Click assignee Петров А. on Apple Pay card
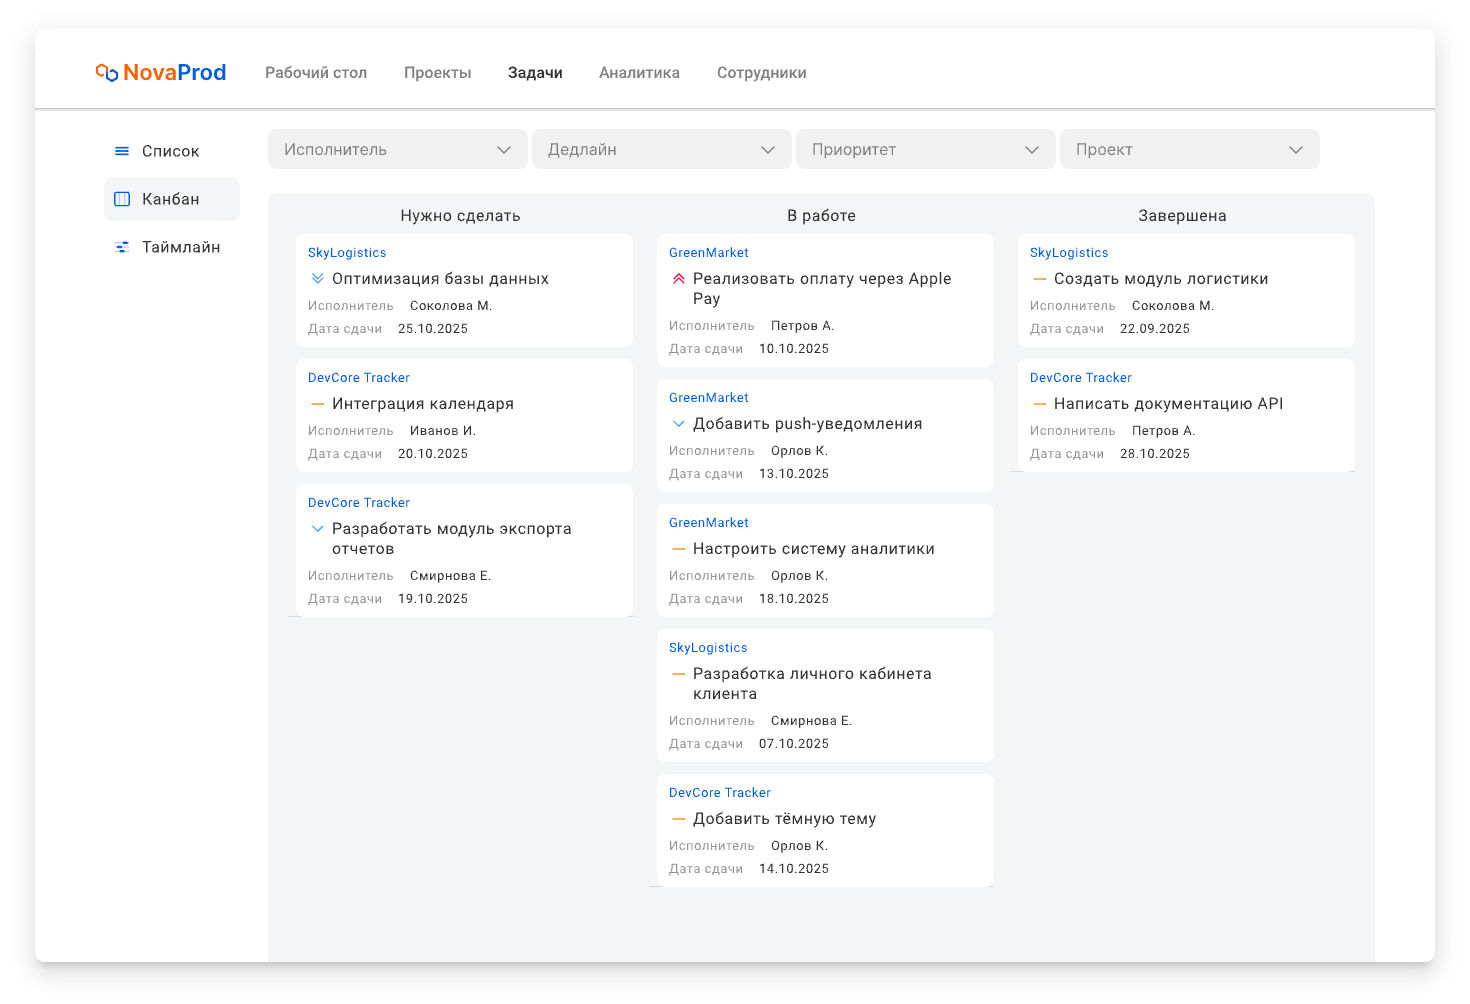 click(x=803, y=326)
